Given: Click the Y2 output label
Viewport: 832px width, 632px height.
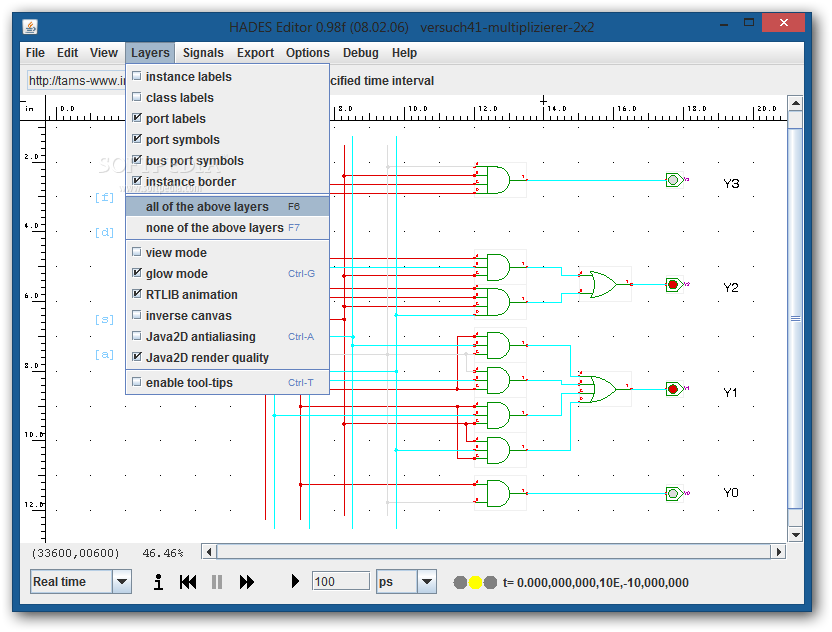Looking at the screenshot, I should (x=731, y=288).
